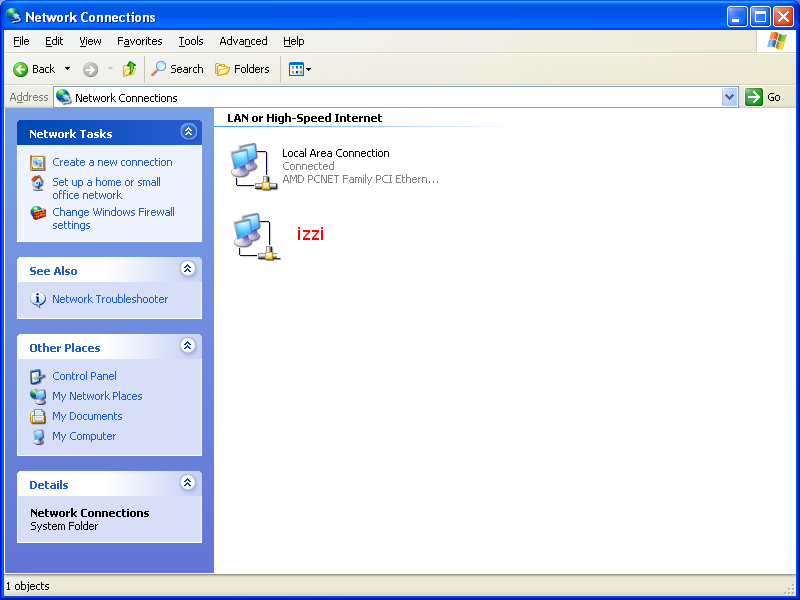Open the Help menu

click(x=293, y=41)
